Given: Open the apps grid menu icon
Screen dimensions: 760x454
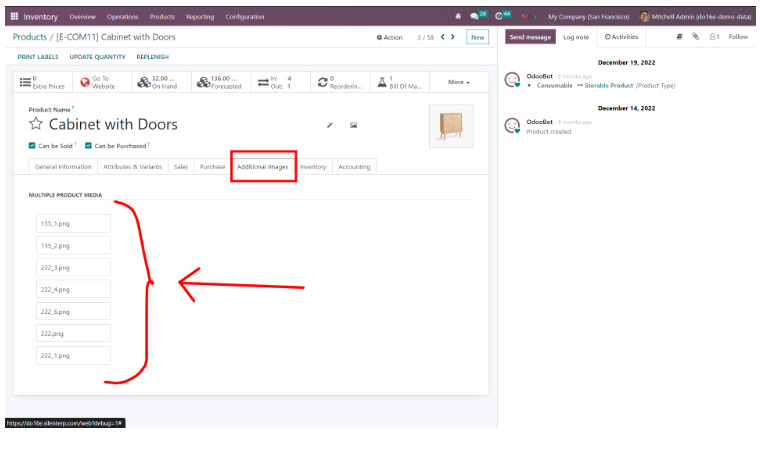Looking at the screenshot, I should 14,17.
